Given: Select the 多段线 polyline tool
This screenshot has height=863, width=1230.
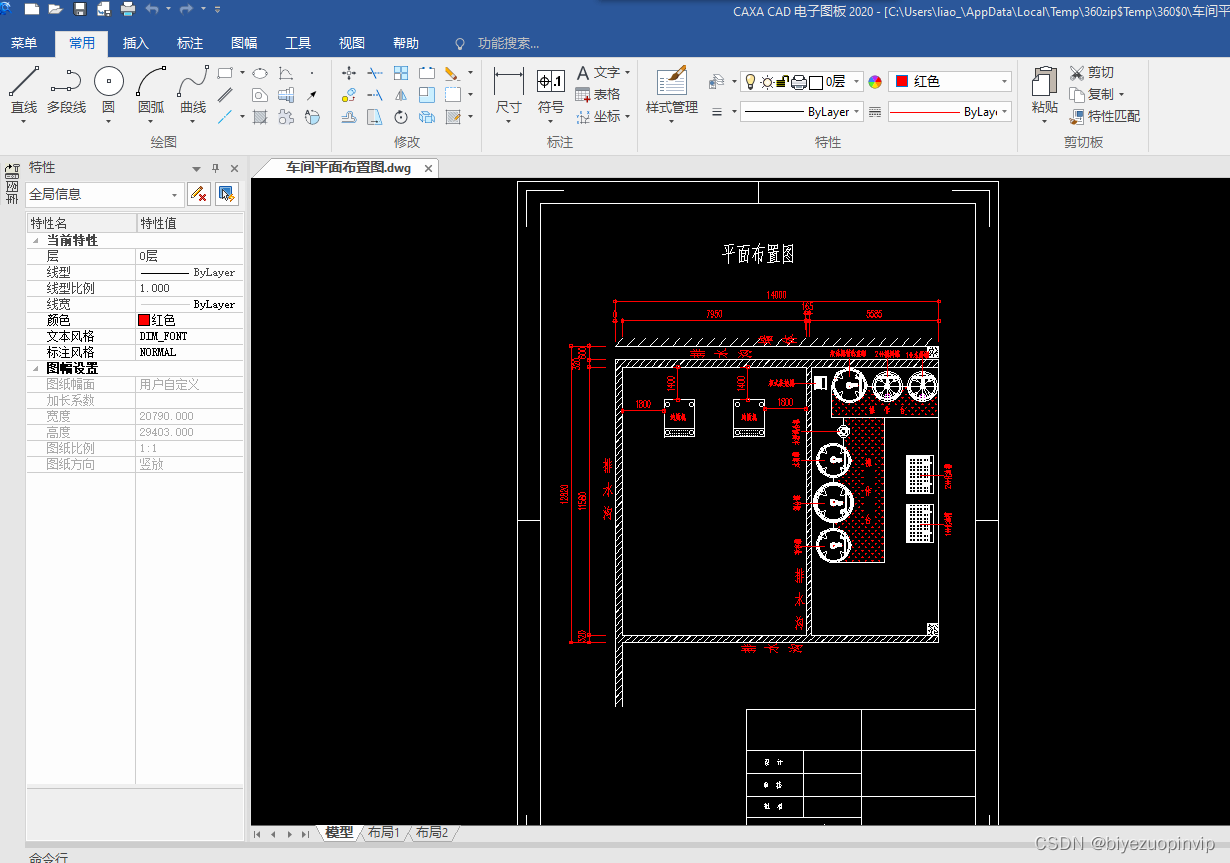Looking at the screenshot, I should (x=66, y=91).
